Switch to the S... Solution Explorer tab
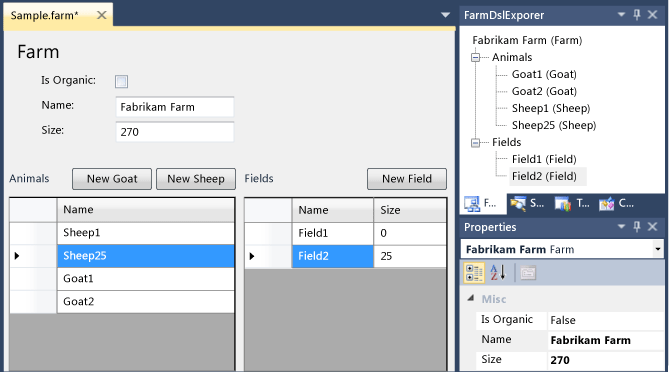The image size is (669, 372). coord(527,204)
